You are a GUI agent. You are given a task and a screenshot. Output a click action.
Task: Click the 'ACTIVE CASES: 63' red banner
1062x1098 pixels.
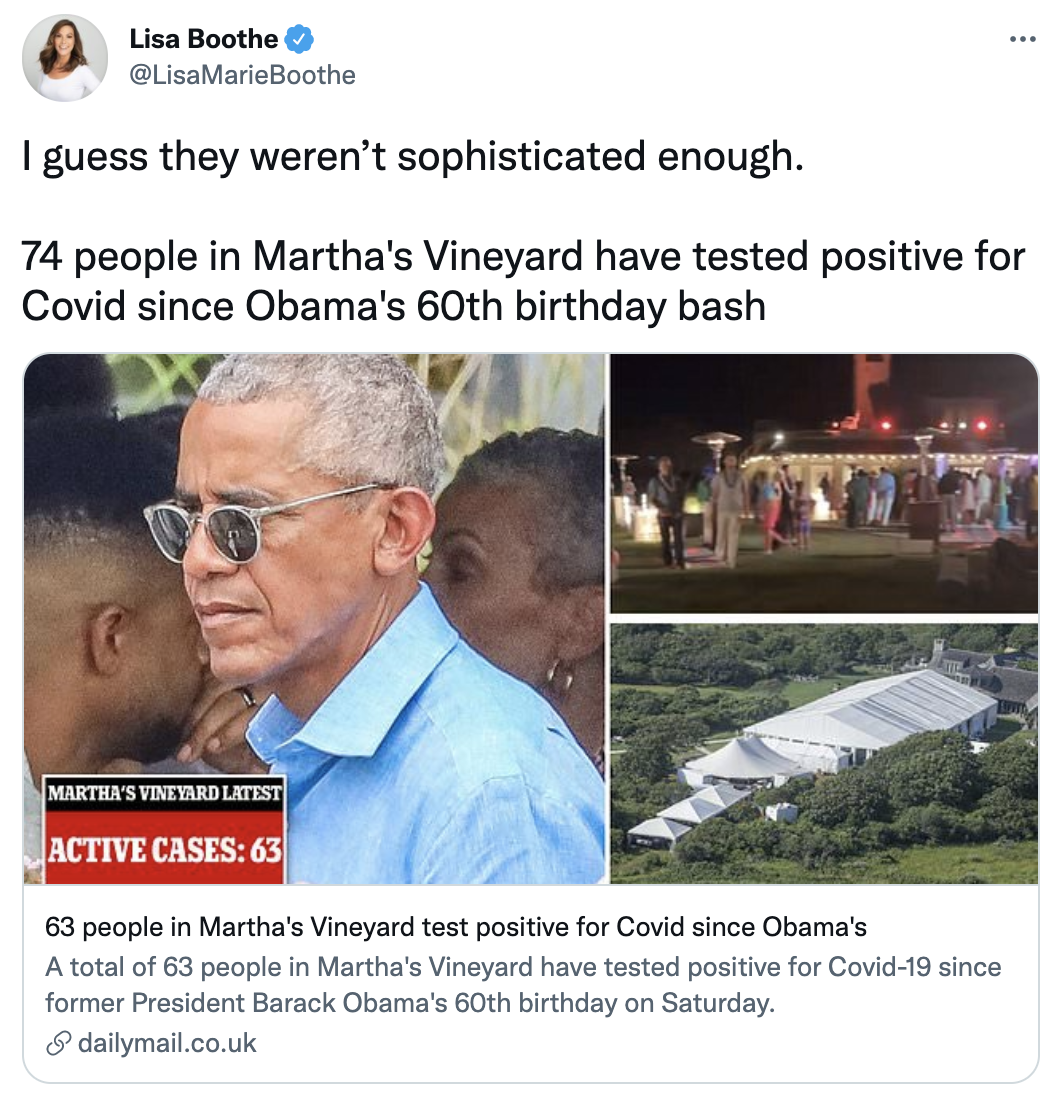click(x=165, y=849)
